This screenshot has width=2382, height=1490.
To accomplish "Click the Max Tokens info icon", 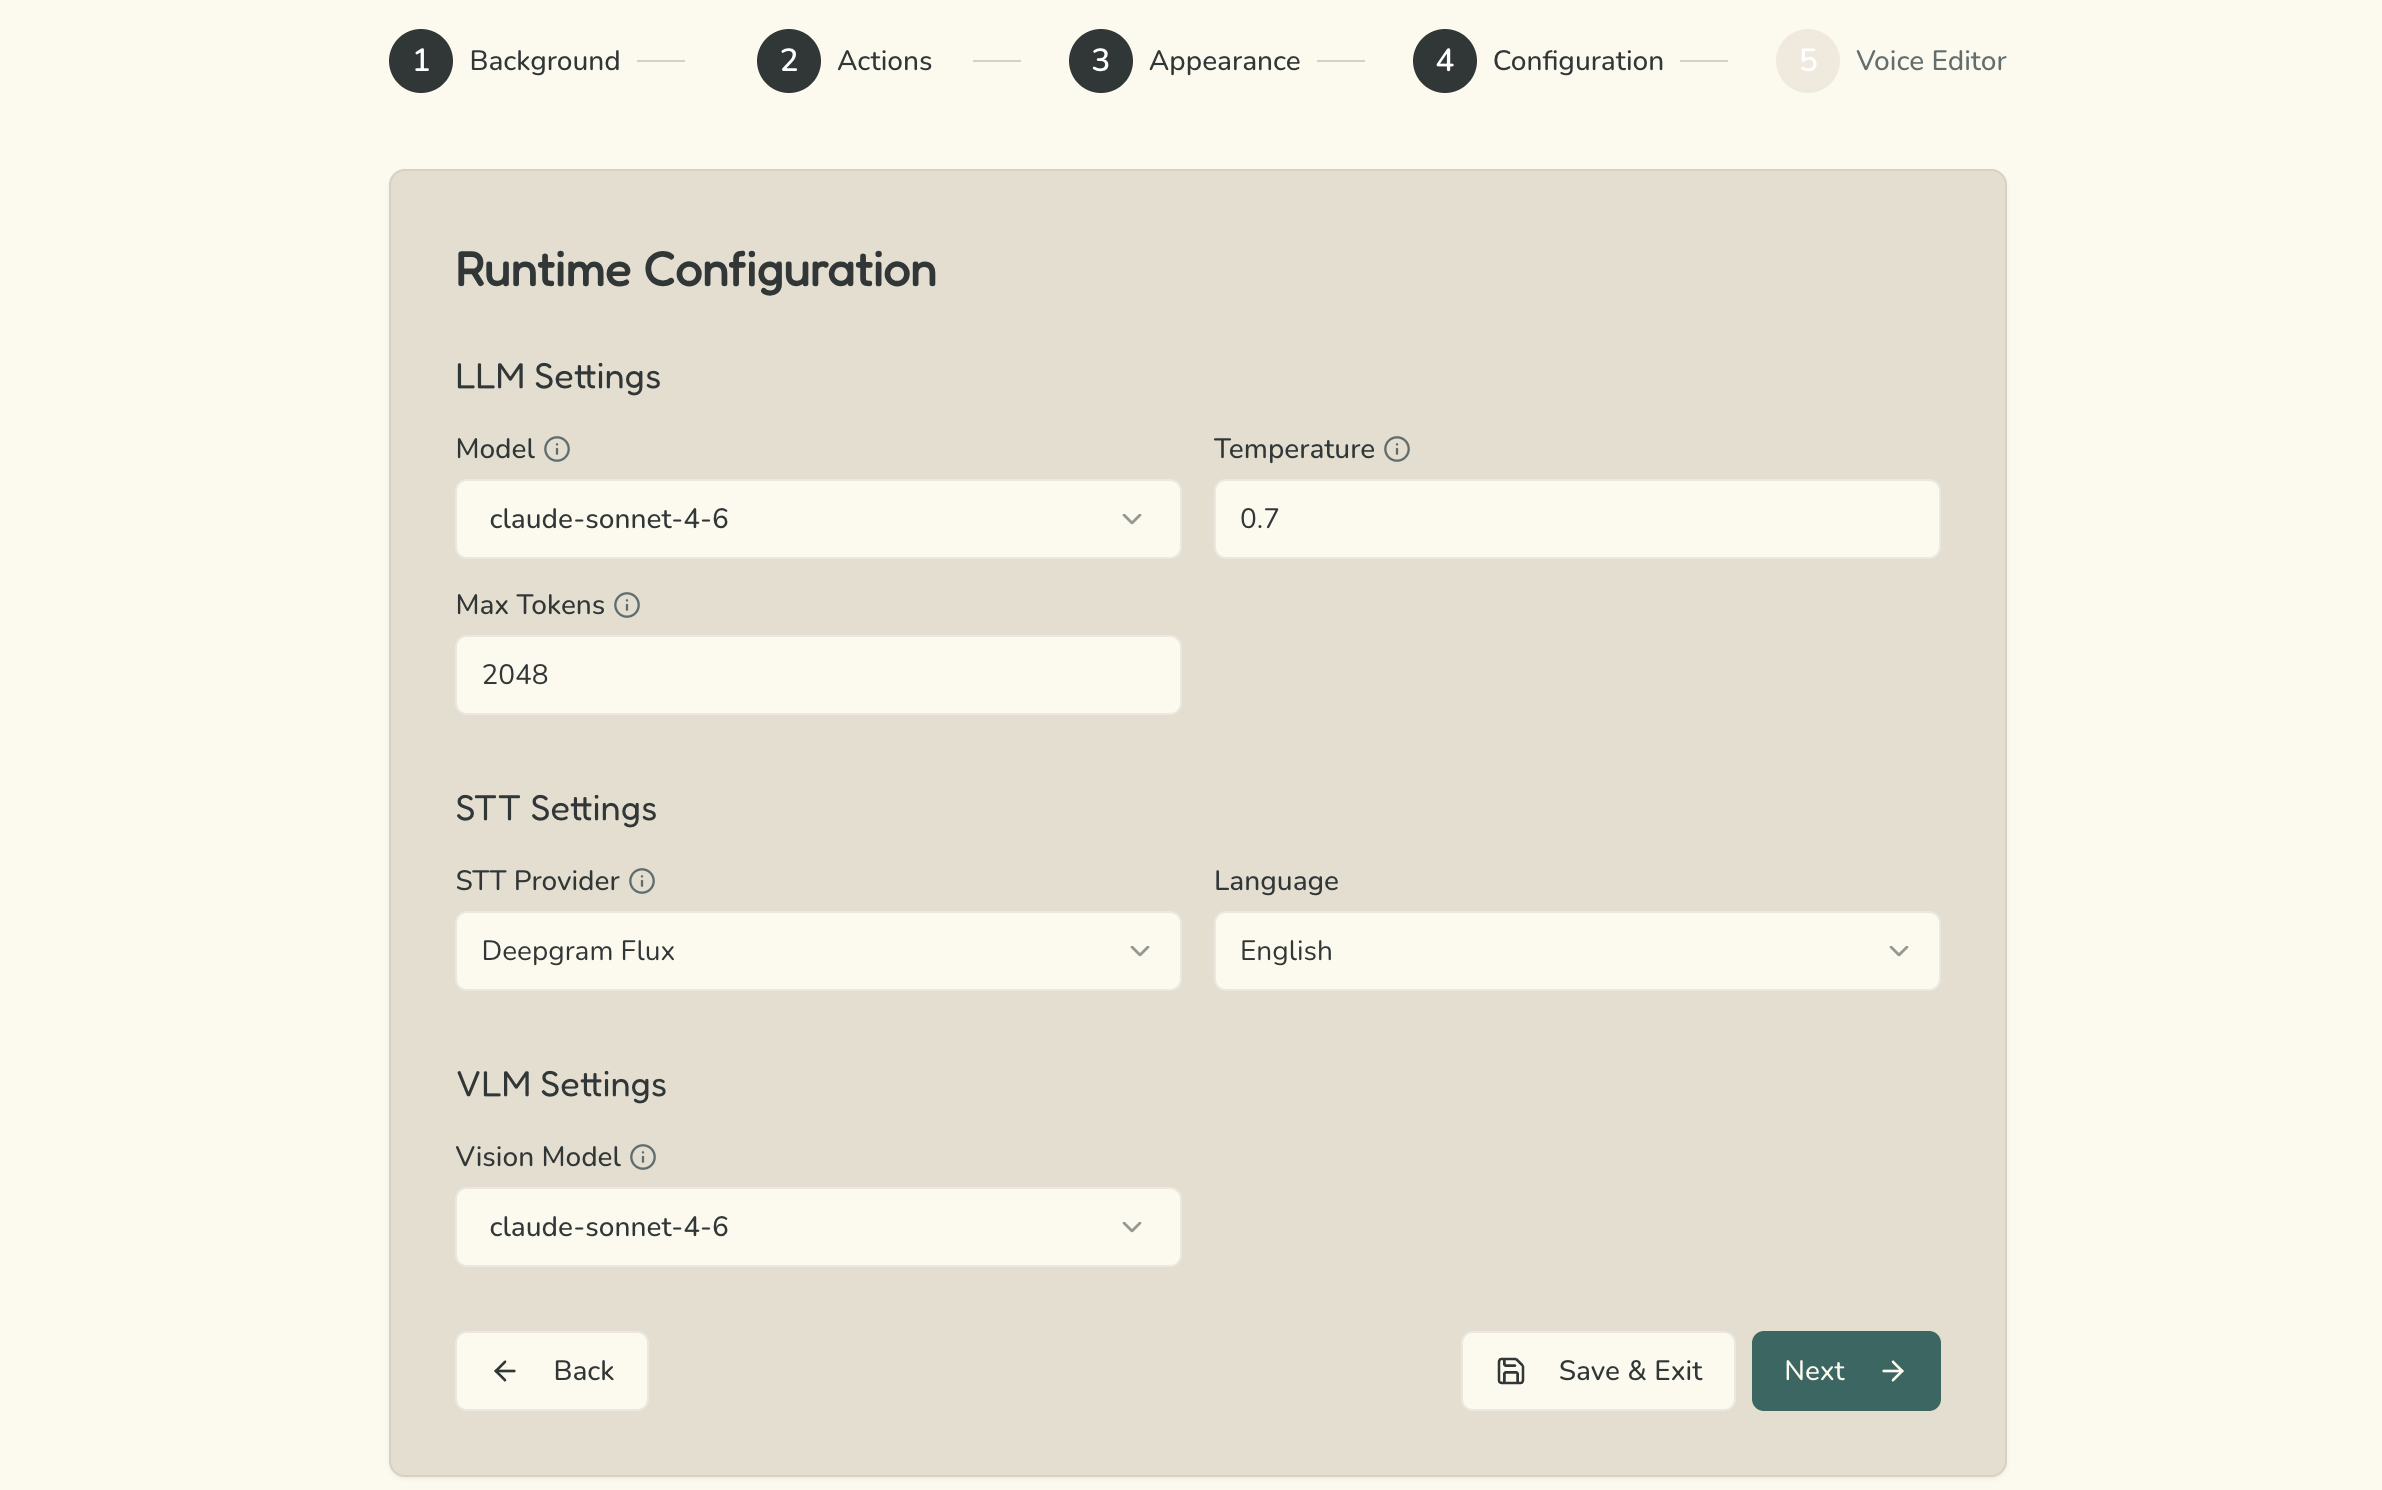I will click(x=627, y=605).
